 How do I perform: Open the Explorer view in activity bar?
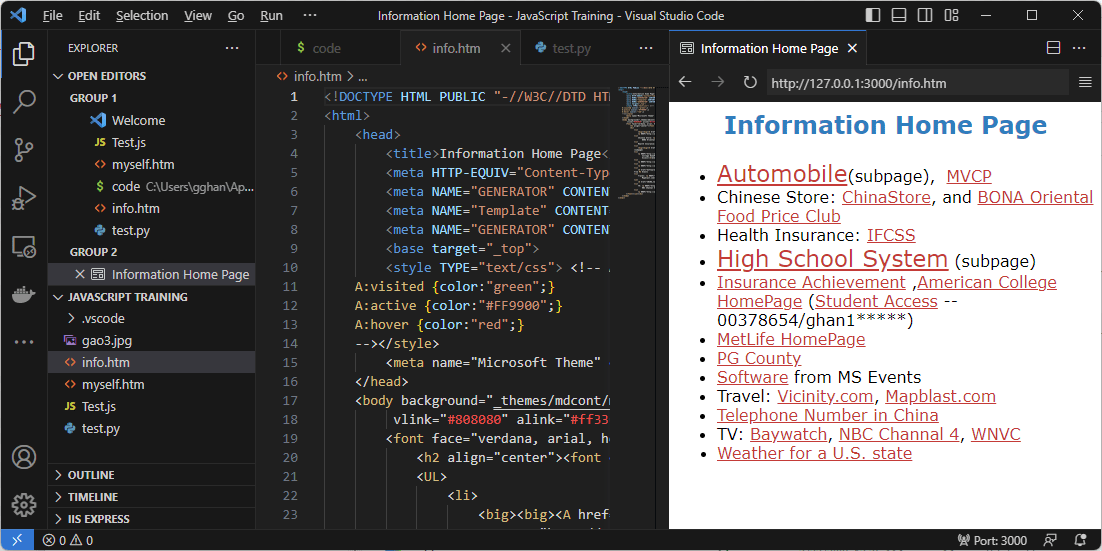(24, 55)
